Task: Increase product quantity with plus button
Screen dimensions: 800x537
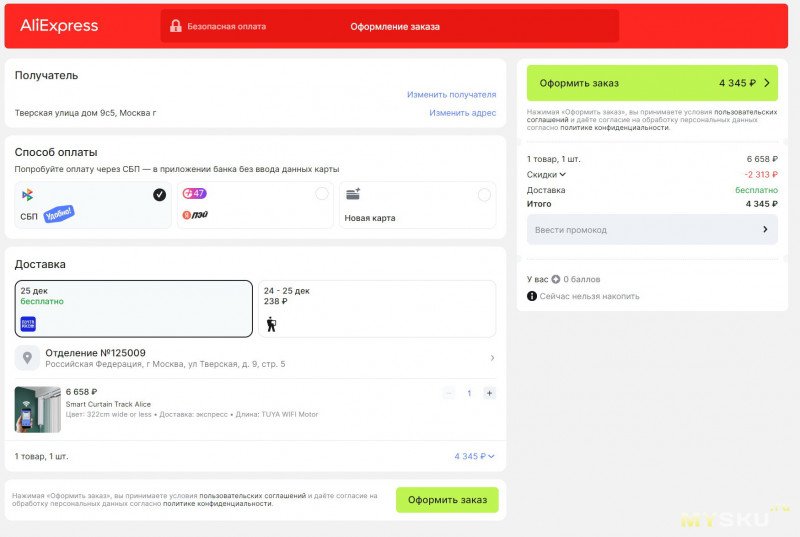Action: pyautogui.click(x=489, y=393)
